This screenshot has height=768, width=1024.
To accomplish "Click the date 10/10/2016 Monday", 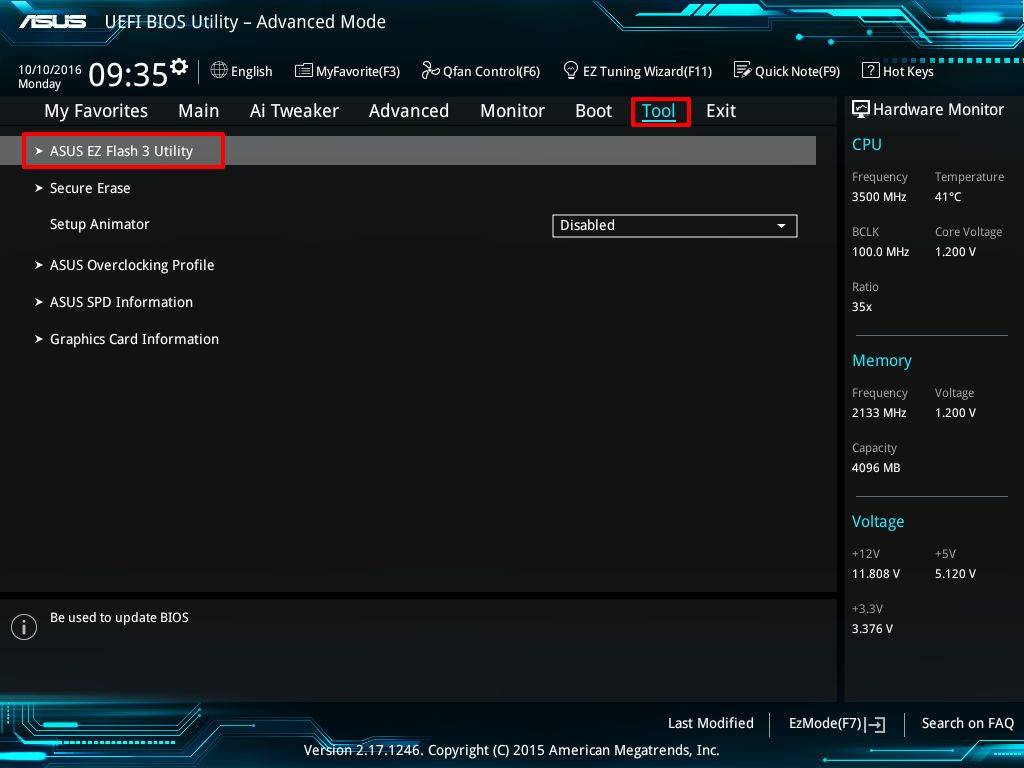I will pos(50,76).
